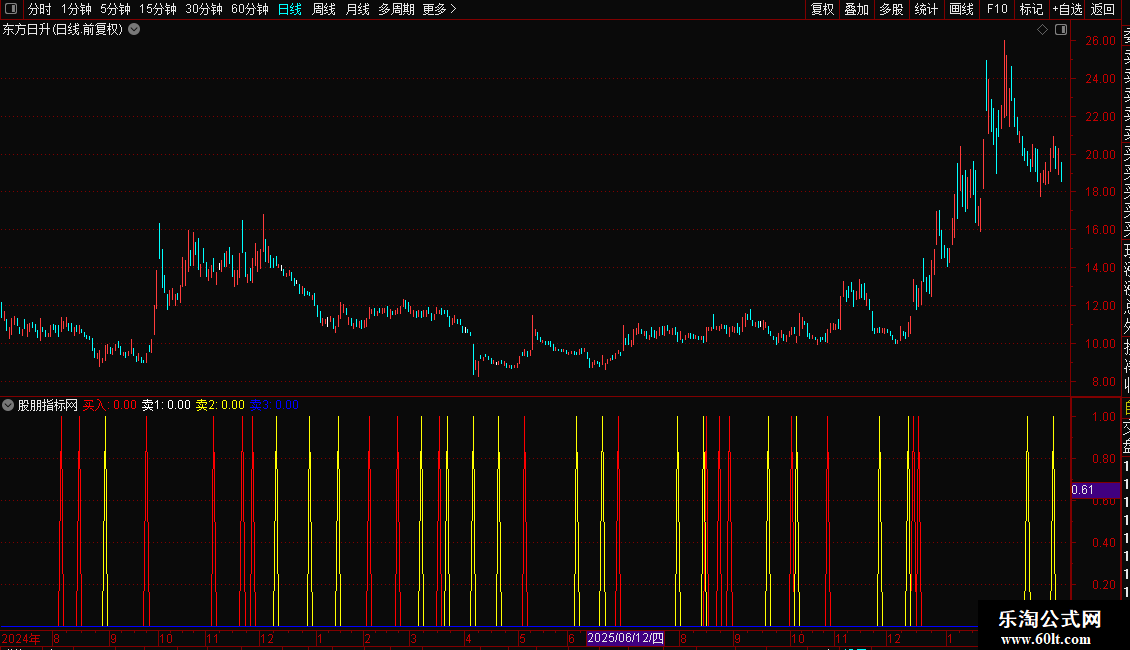Expand dropdown beside 东方日升 chart title
This screenshot has width=1130, height=650.
134,30
